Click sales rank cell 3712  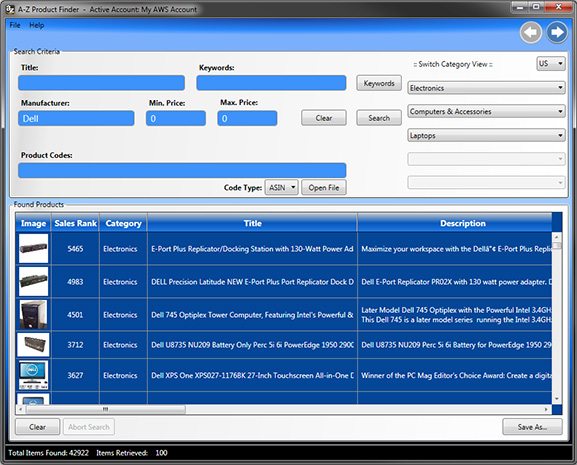pyautogui.click(x=75, y=345)
